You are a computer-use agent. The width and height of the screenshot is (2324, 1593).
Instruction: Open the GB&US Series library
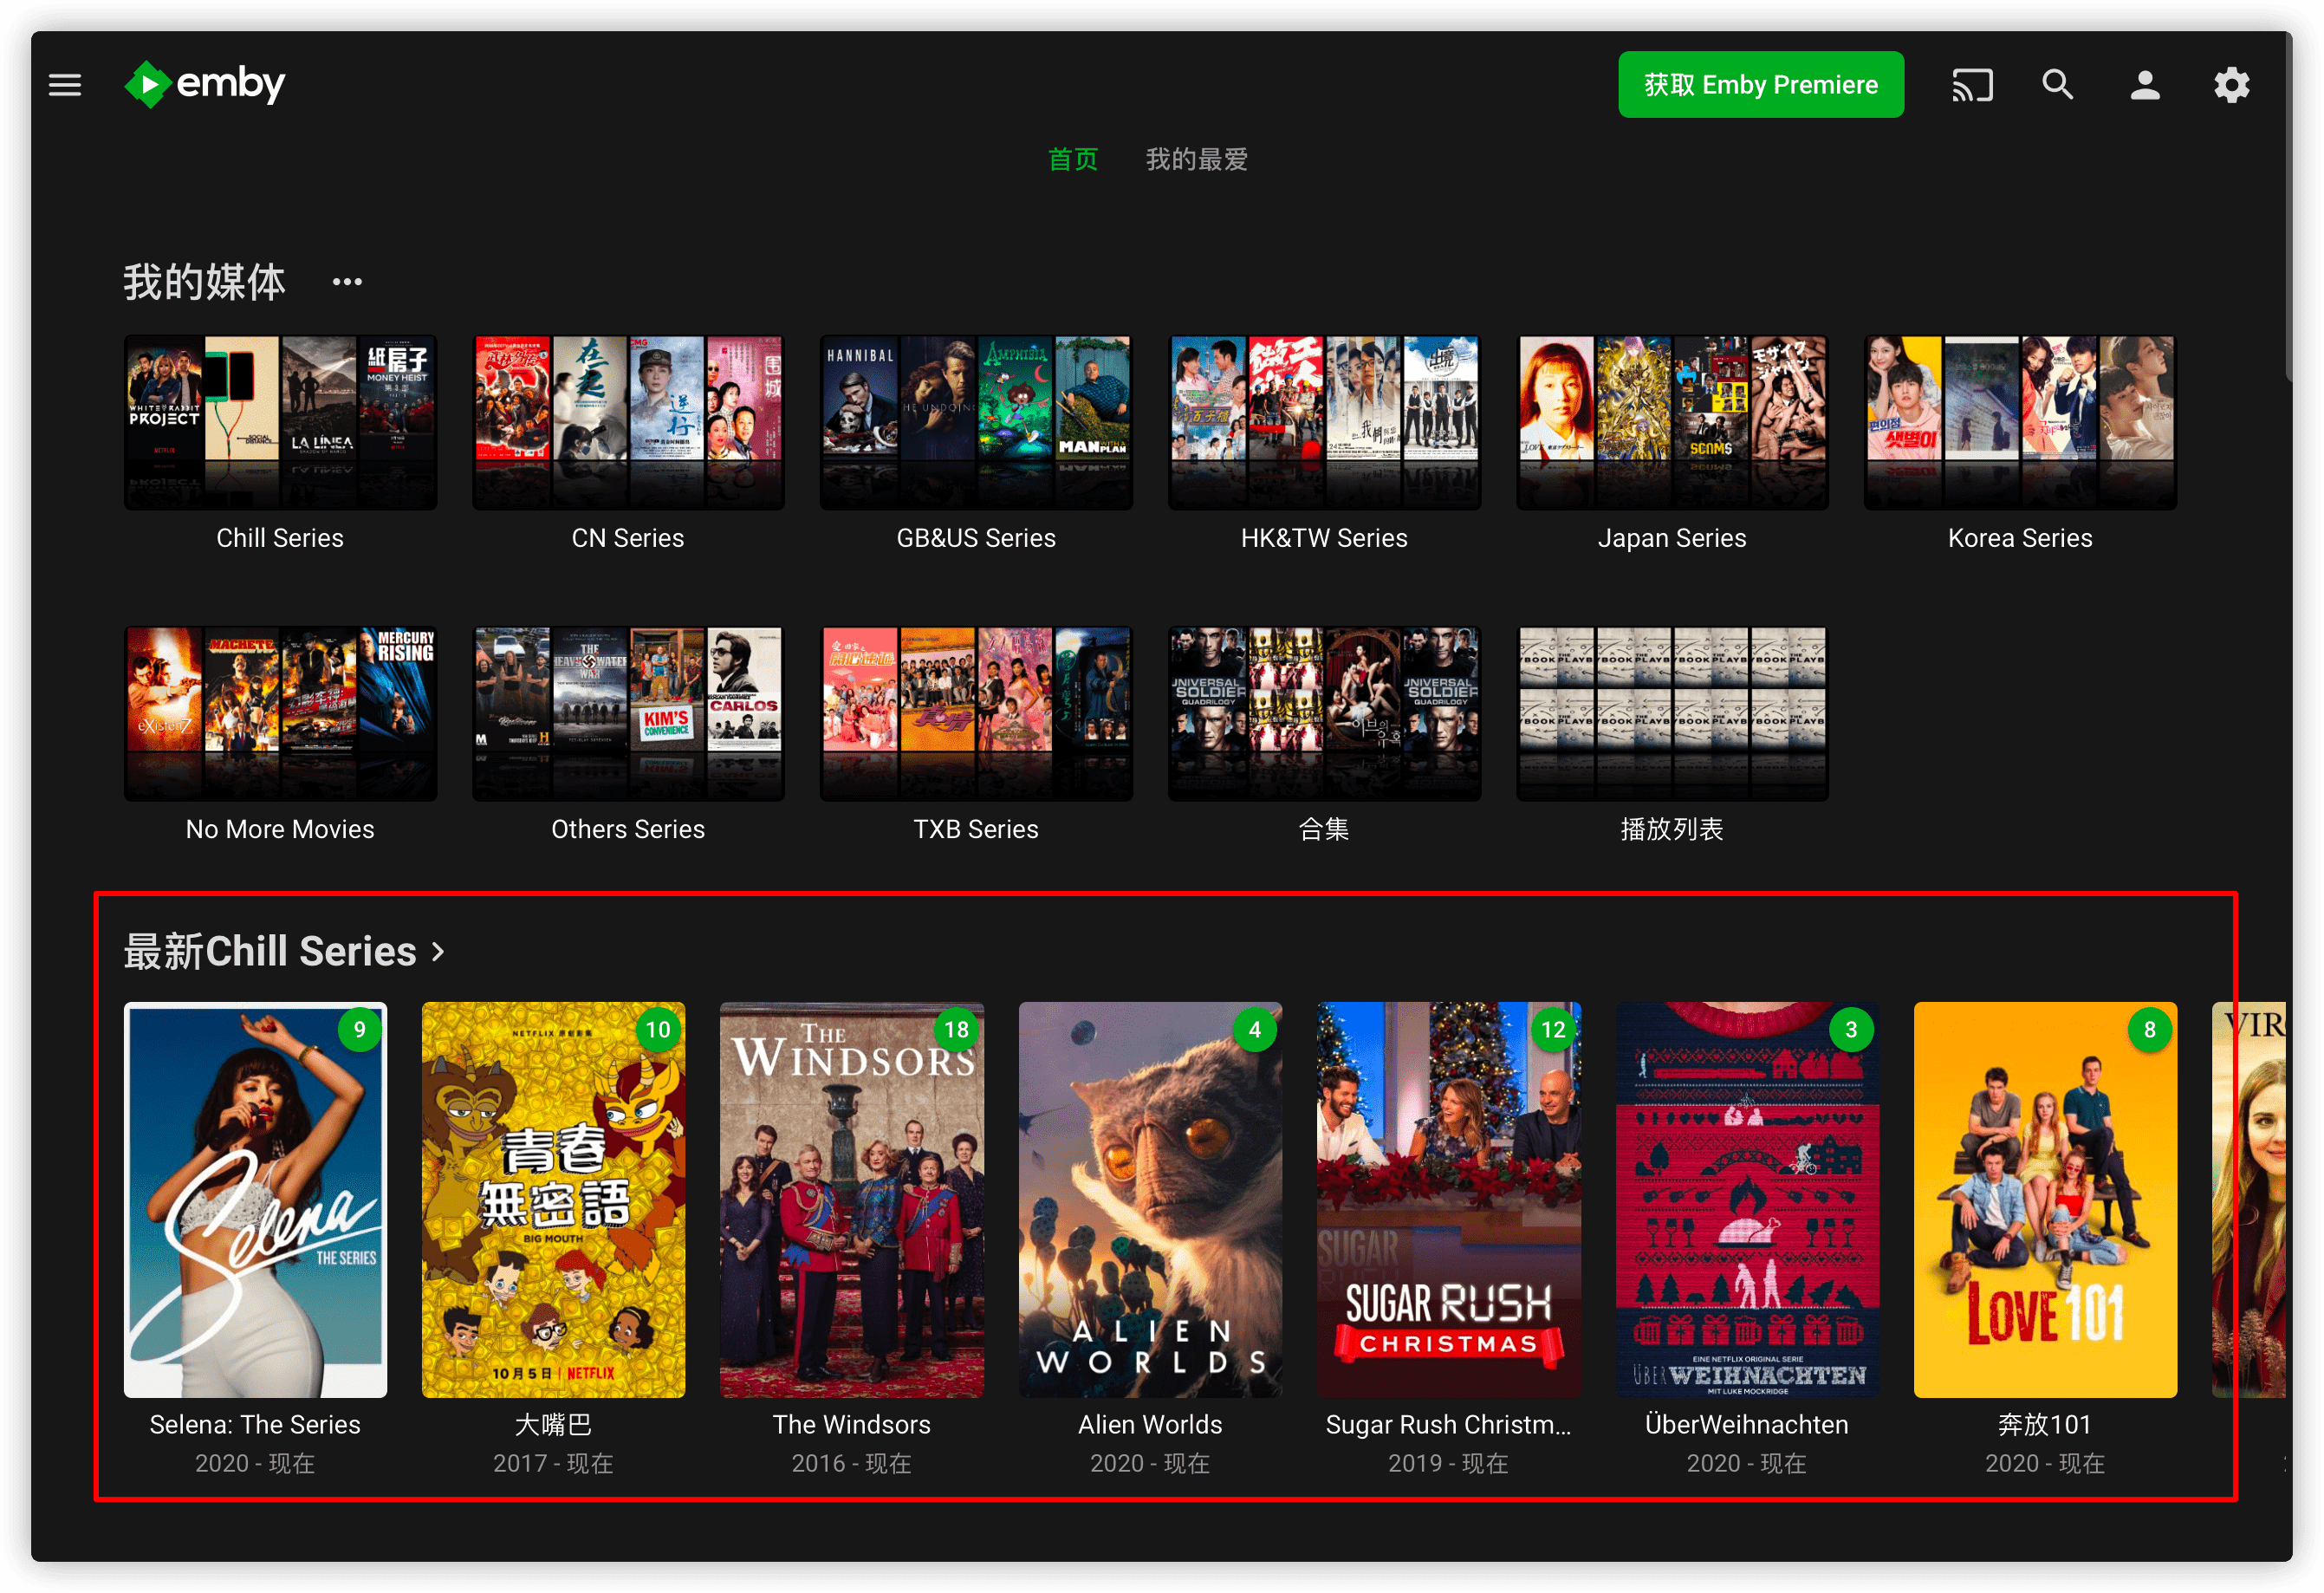(975, 422)
